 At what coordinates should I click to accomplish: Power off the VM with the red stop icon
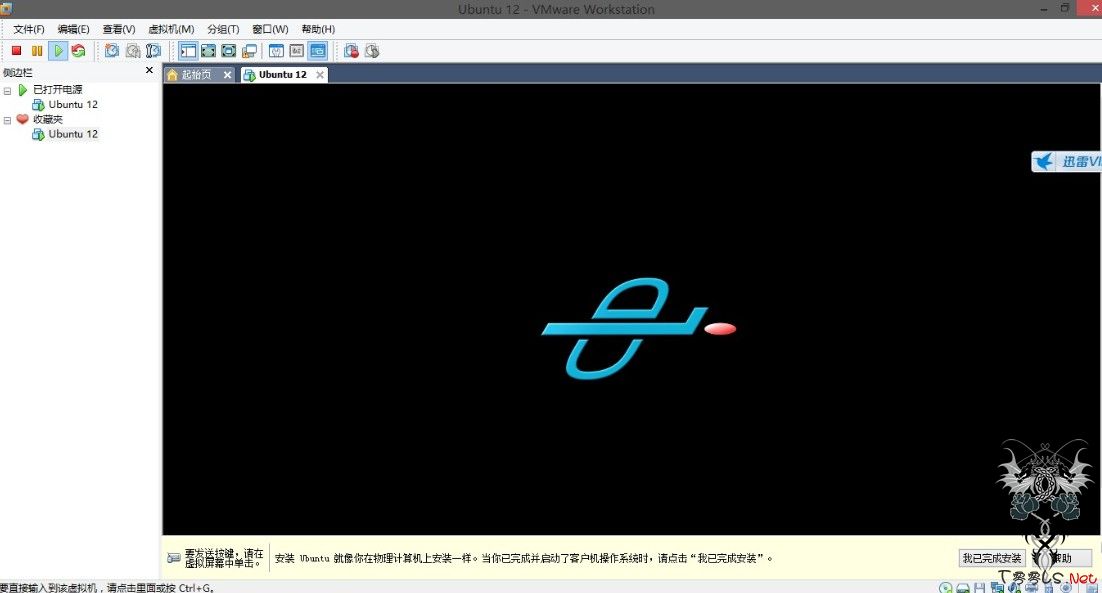(16, 51)
